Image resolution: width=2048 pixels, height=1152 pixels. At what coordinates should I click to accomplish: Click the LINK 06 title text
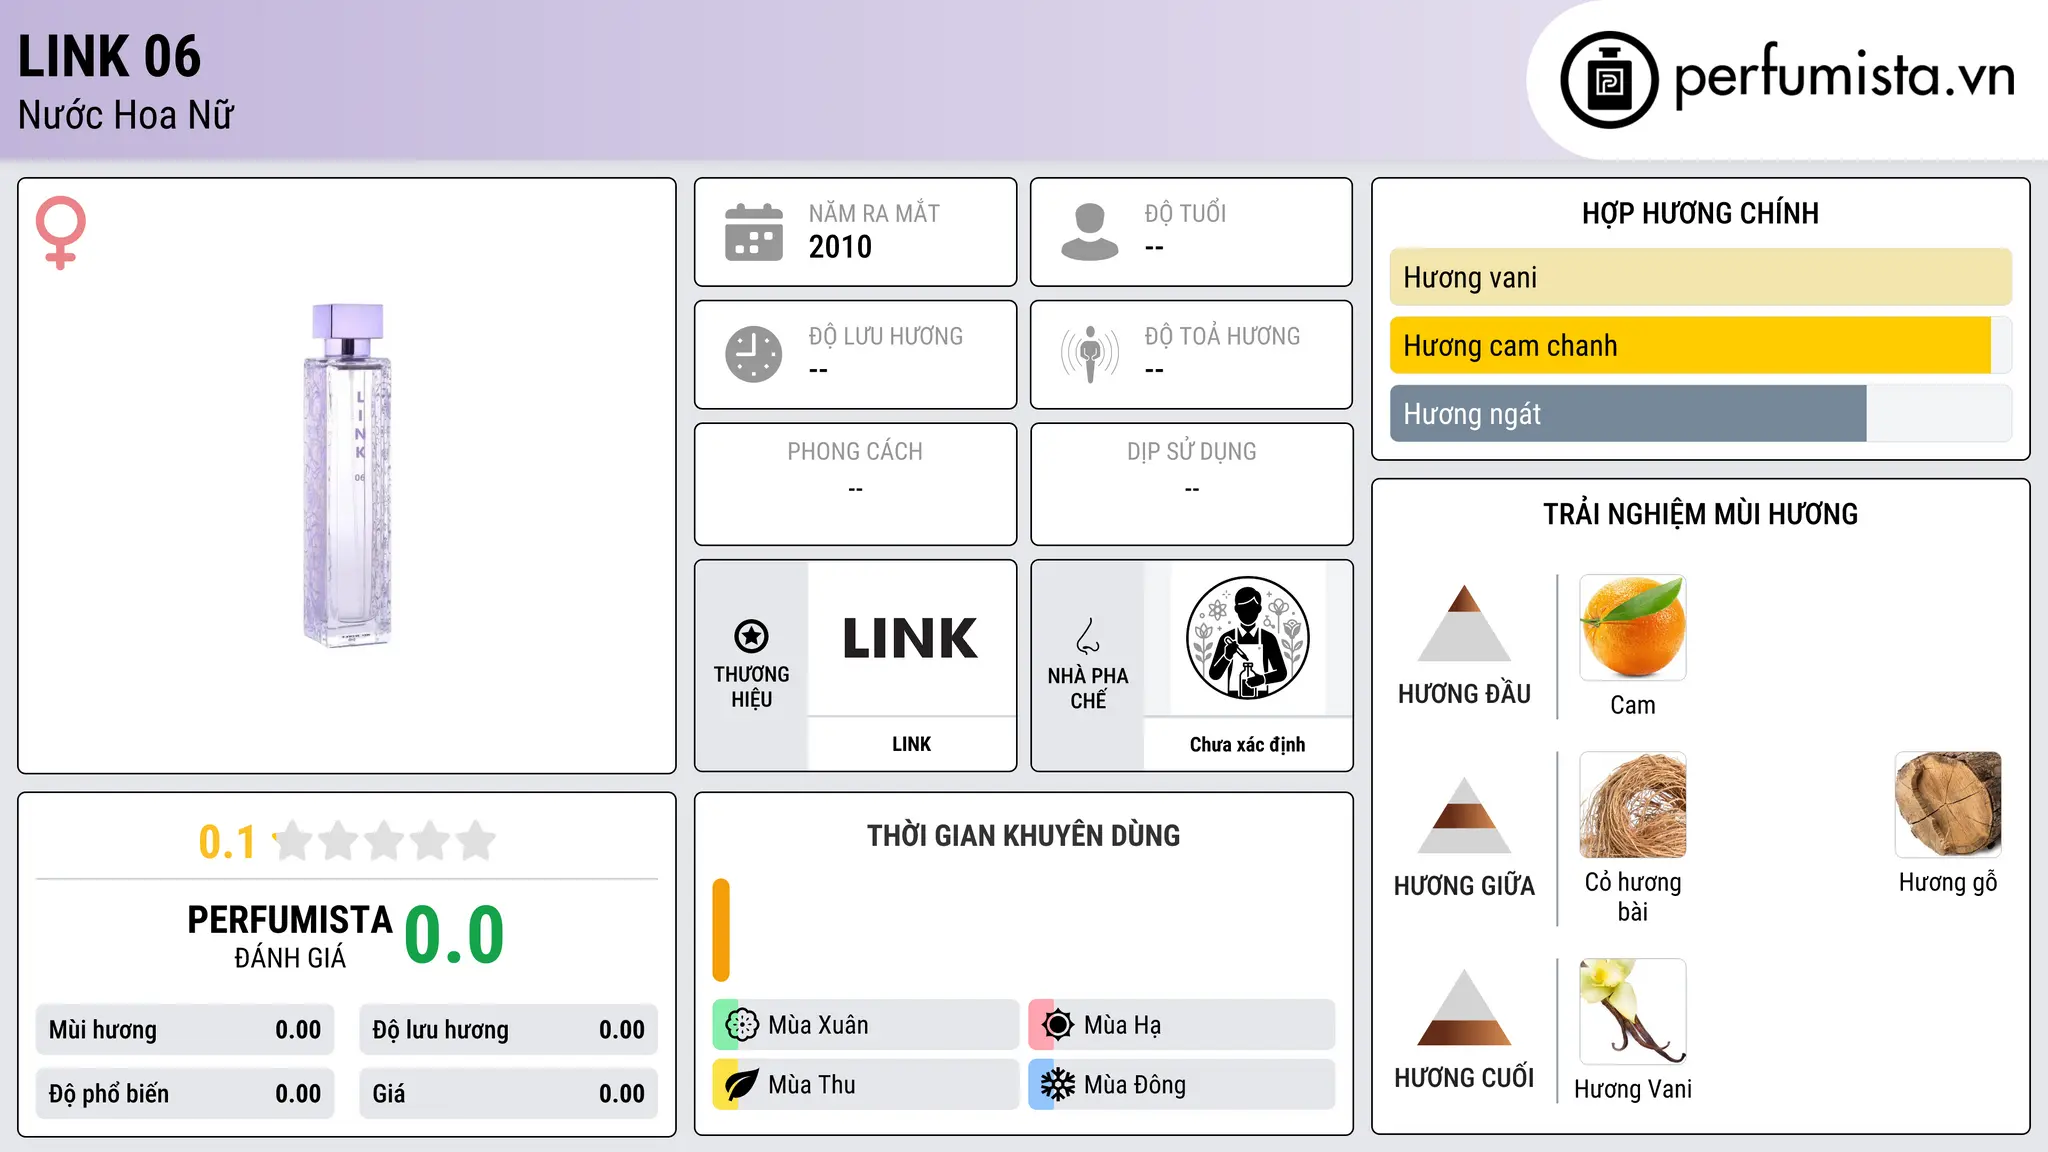pyautogui.click(x=110, y=56)
